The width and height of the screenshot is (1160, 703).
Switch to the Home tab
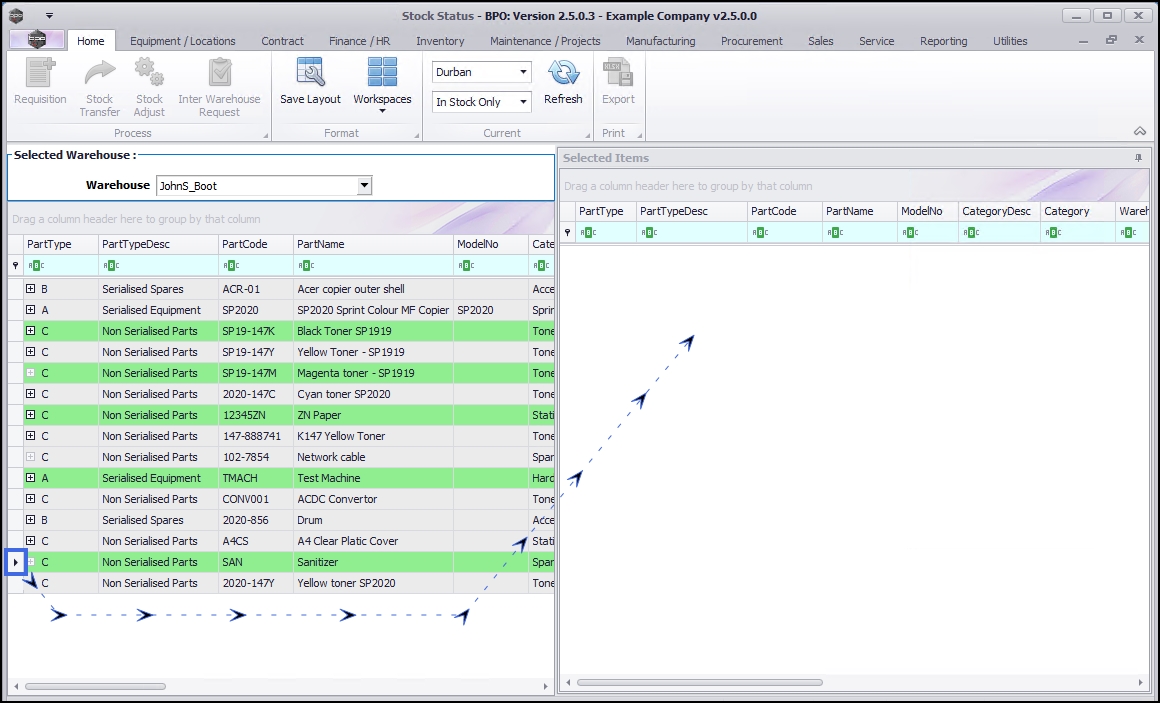click(90, 41)
